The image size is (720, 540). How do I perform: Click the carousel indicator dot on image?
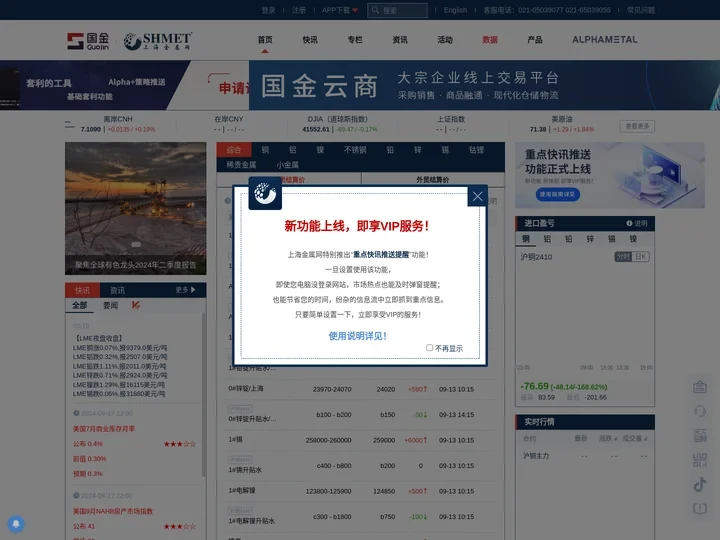point(136,244)
